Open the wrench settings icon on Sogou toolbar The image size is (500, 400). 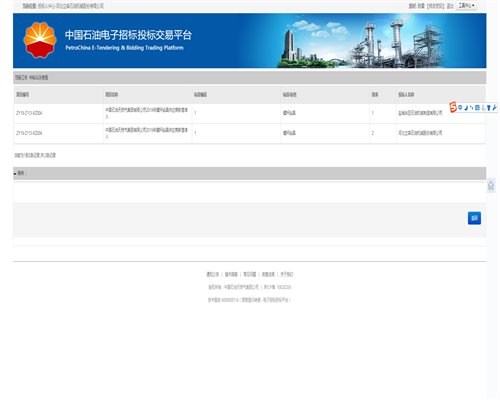coord(494,107)
